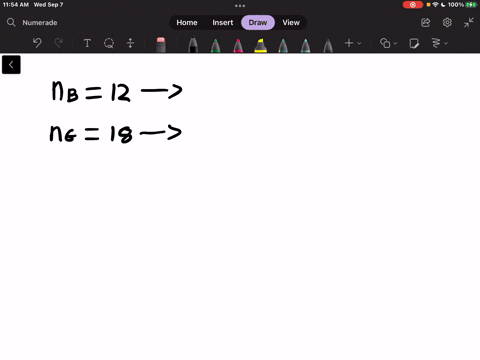Pick the light teal pen
The width and height of the screenshot is (480, 360).
[x=305, y=45]
